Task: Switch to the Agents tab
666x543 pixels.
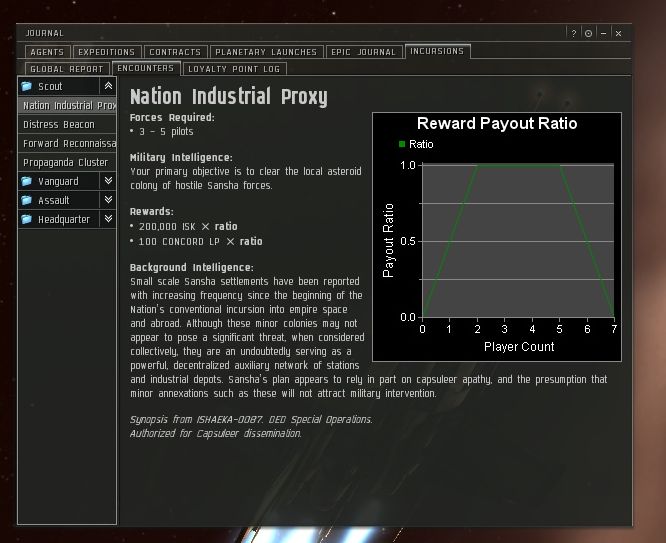Action: pyautogui.click(x=47, y=52)
